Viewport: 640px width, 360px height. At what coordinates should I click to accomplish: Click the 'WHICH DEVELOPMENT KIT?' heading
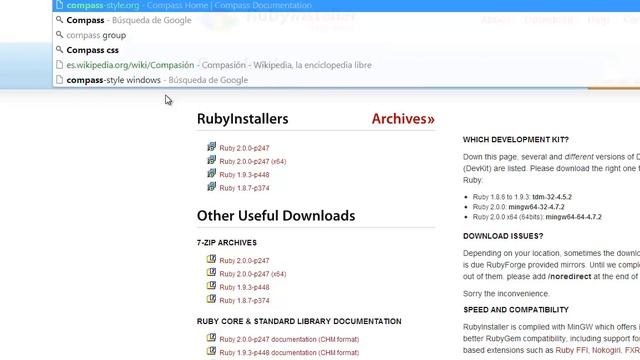click(516, 140)
